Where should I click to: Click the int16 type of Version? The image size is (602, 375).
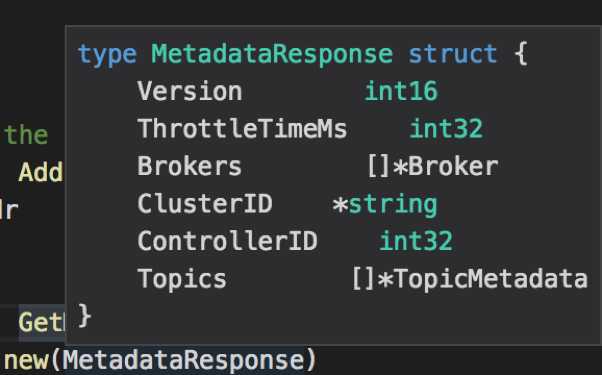point(401,91)
